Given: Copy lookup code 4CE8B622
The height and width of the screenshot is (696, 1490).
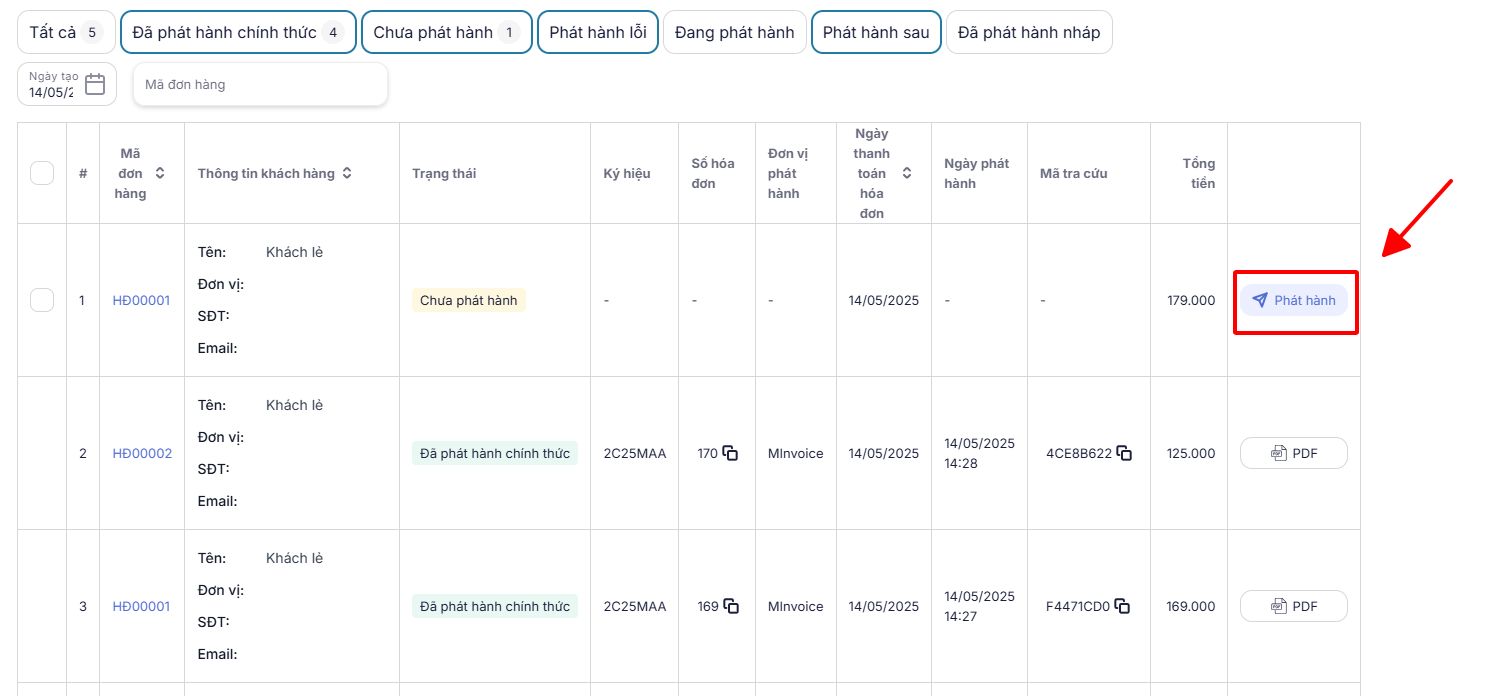Looking at the screenshot, I should [1125, 453].
